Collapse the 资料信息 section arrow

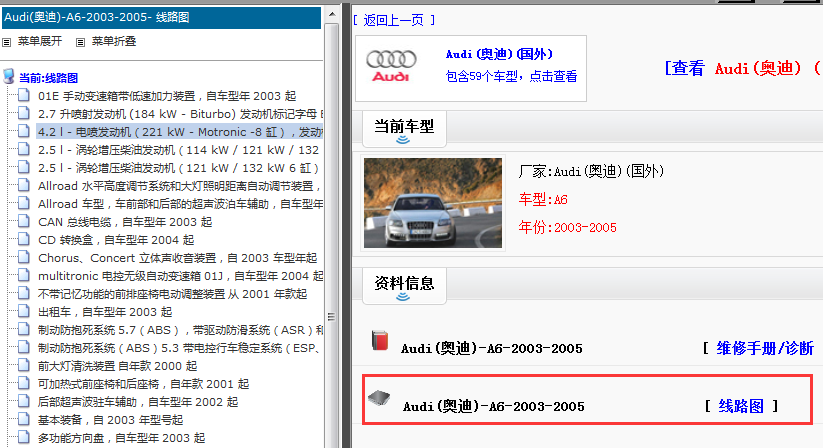403,297
